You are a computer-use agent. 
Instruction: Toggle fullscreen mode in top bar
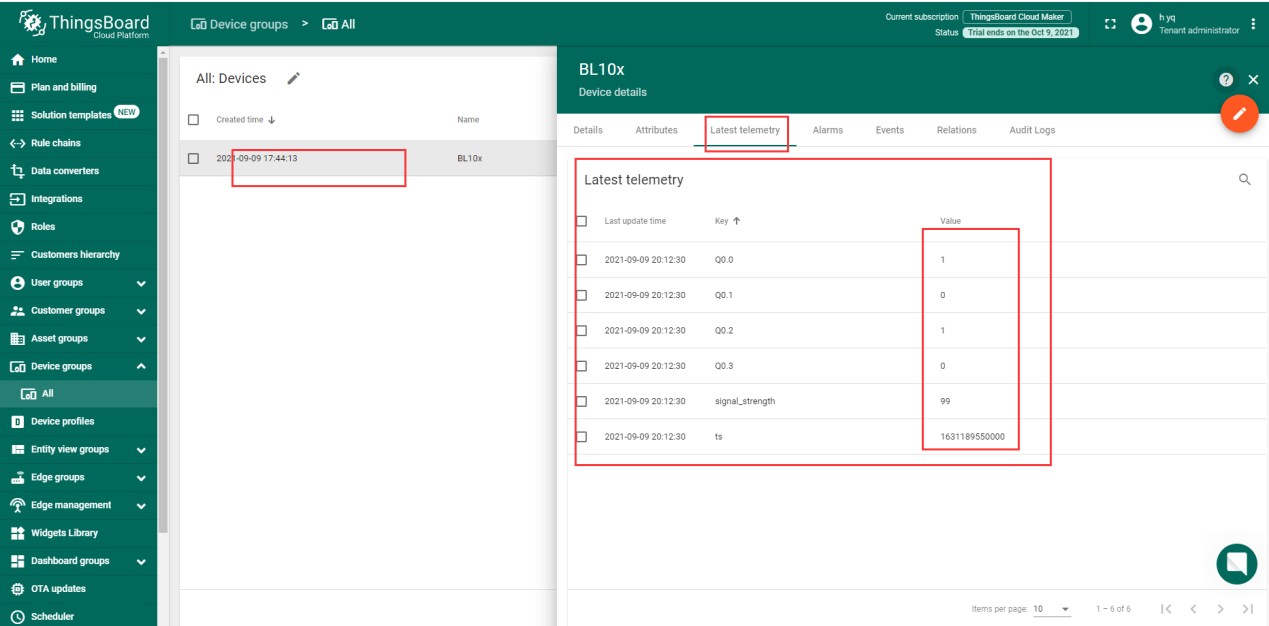tap(1108, 24)
